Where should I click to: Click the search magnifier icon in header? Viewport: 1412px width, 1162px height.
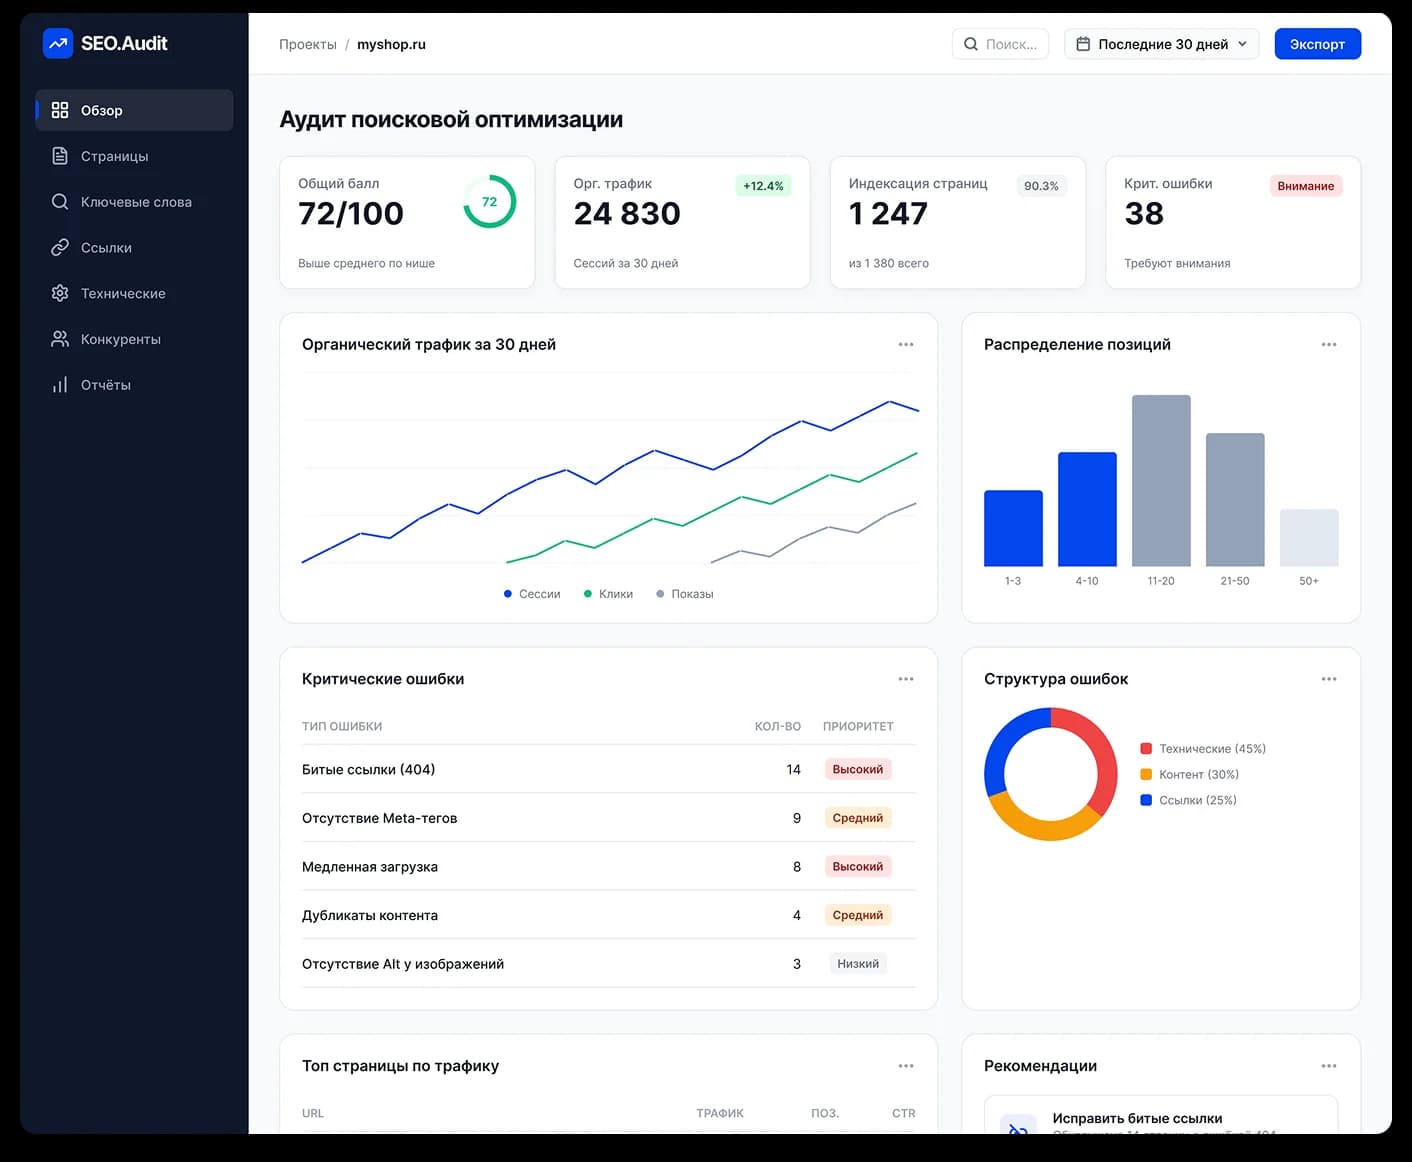(971, 44)
